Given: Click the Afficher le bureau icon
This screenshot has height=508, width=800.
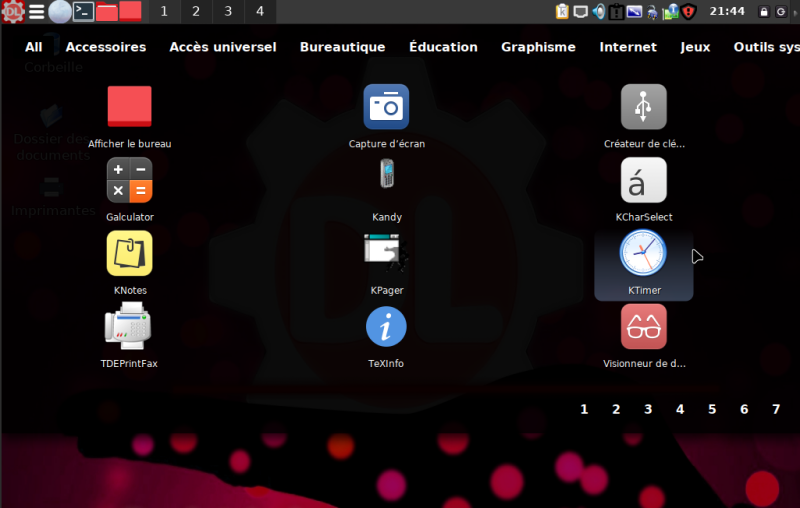Looking at the screenshot, I should point(130,108).
